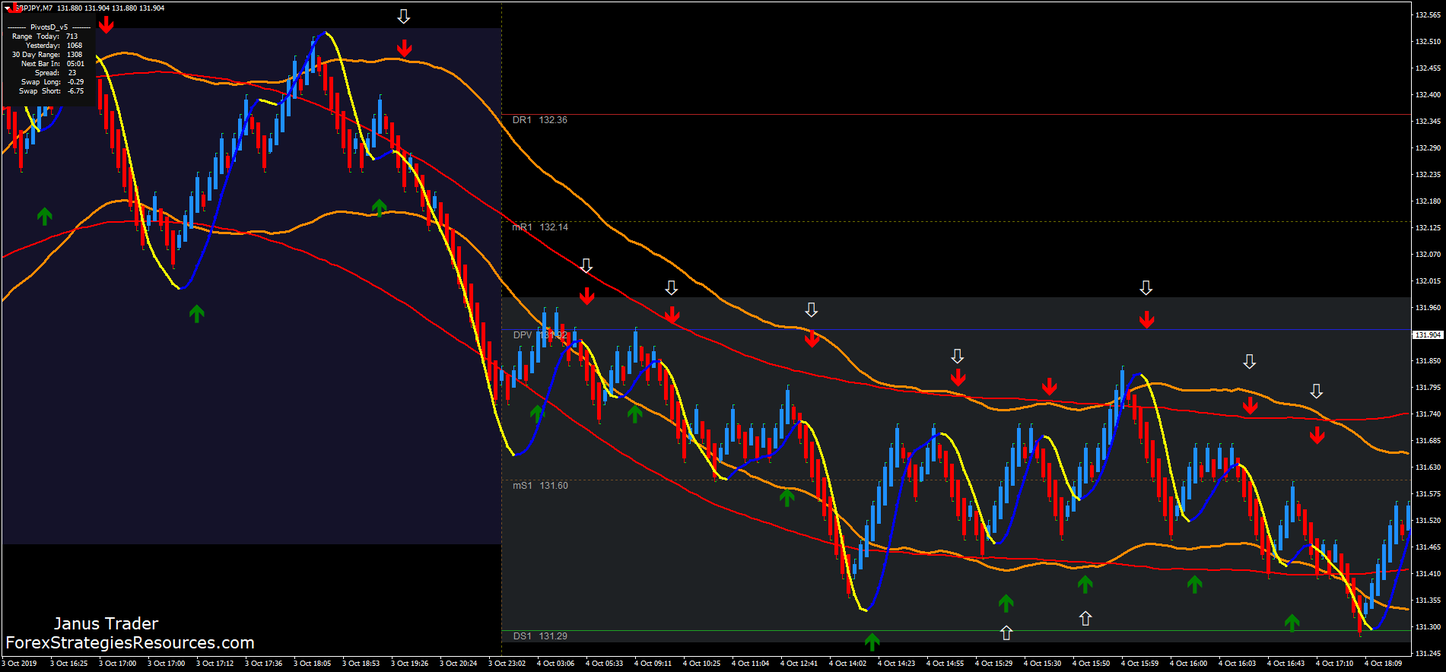Click the white hollow down arrow above the chart
Viewport: 1446px width, 672px height.
click(403, 15)
